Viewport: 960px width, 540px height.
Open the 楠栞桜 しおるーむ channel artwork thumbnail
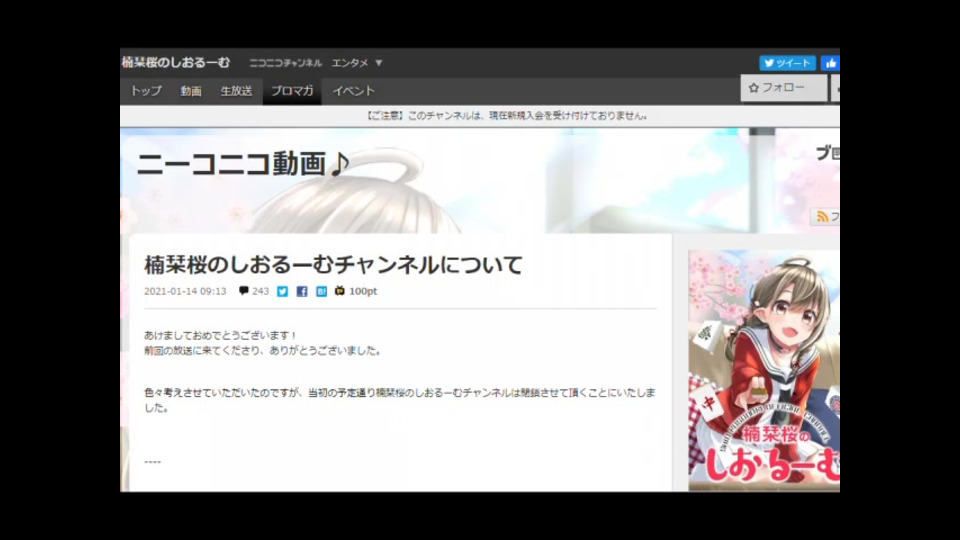(764, 370)
